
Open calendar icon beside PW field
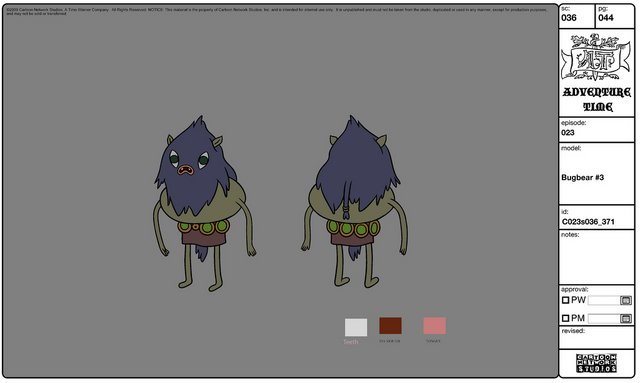[x=625, y=301]
